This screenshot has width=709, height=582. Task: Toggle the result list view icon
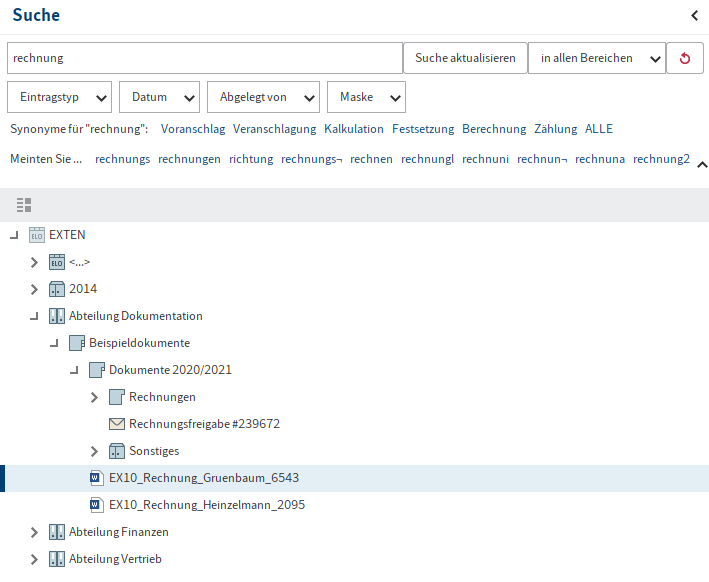[x=24, y=205]
